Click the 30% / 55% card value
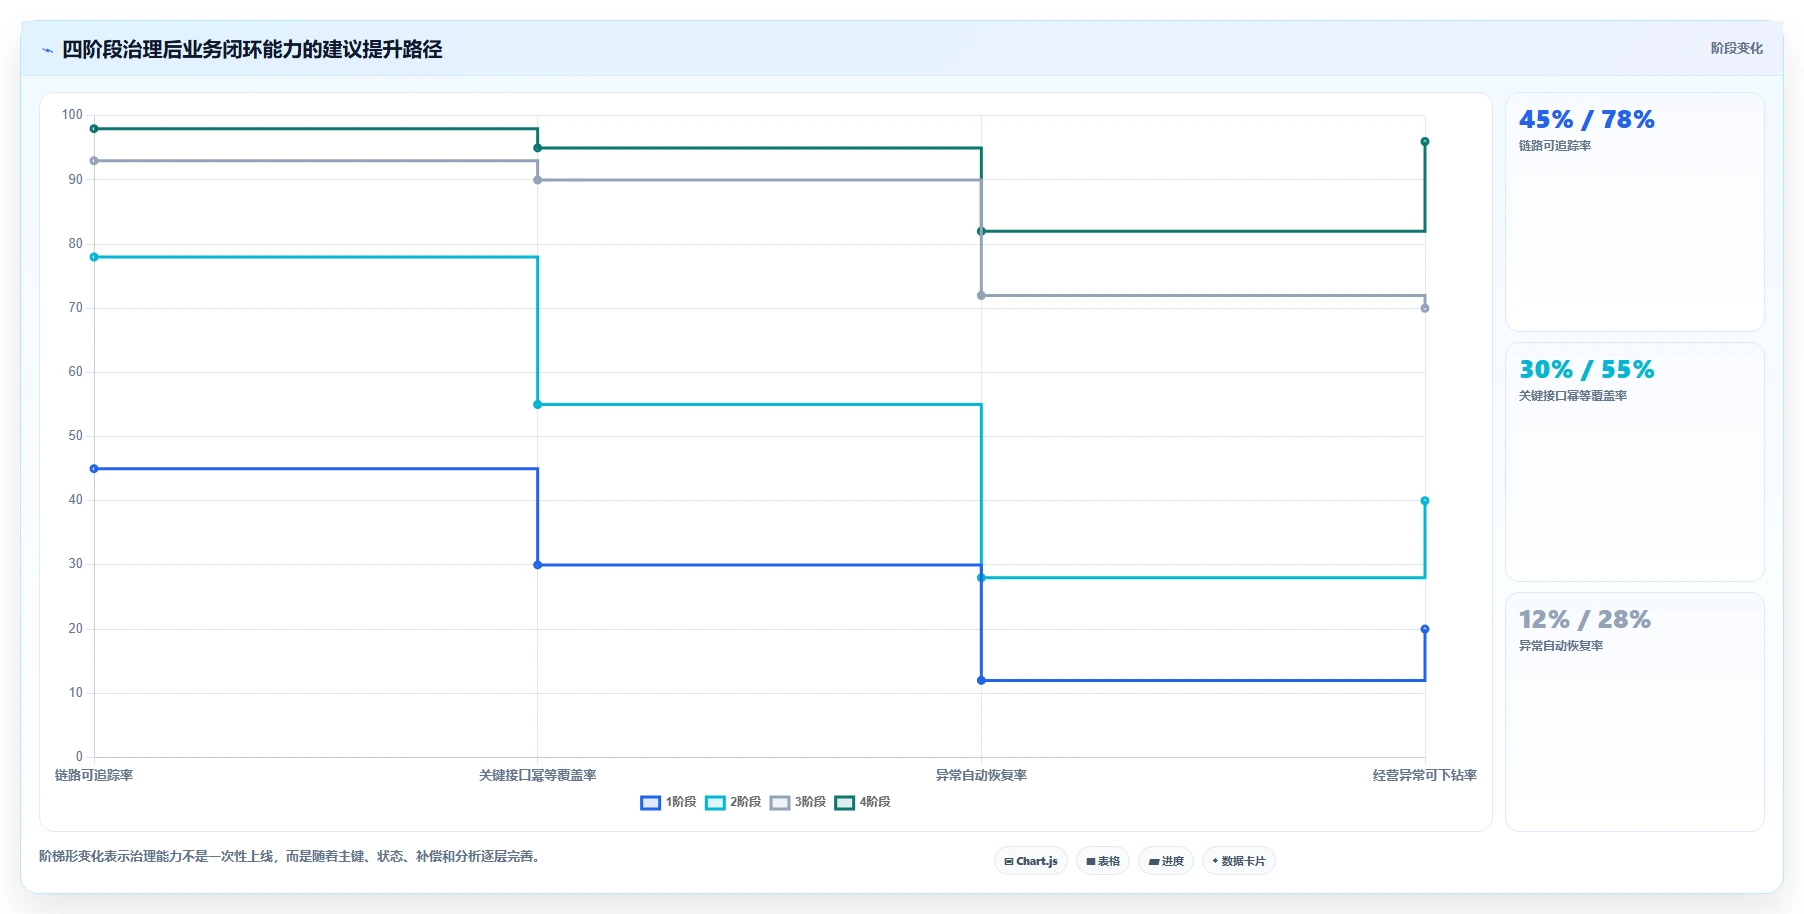 point(1586,370)
